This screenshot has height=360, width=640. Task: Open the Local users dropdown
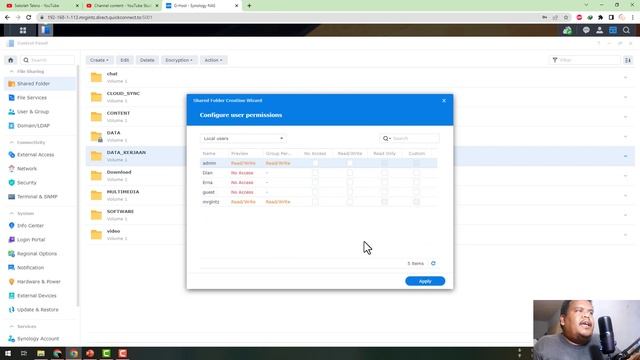[x=243, y=138]
